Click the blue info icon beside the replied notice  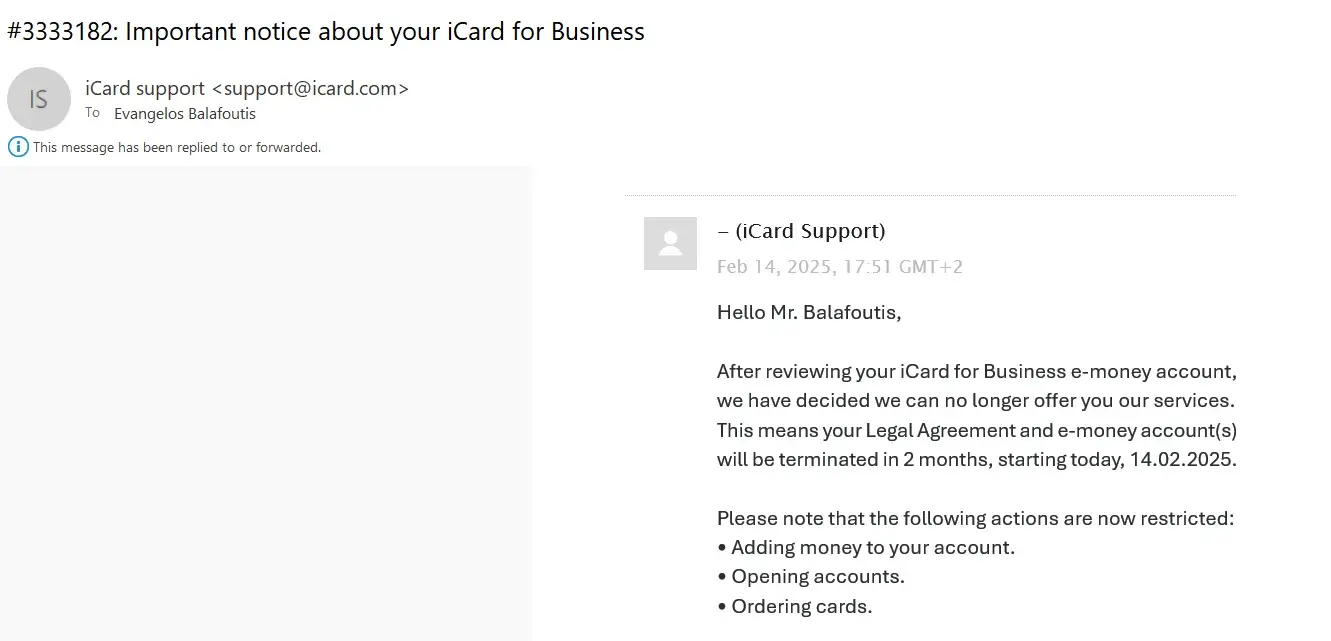18,147
